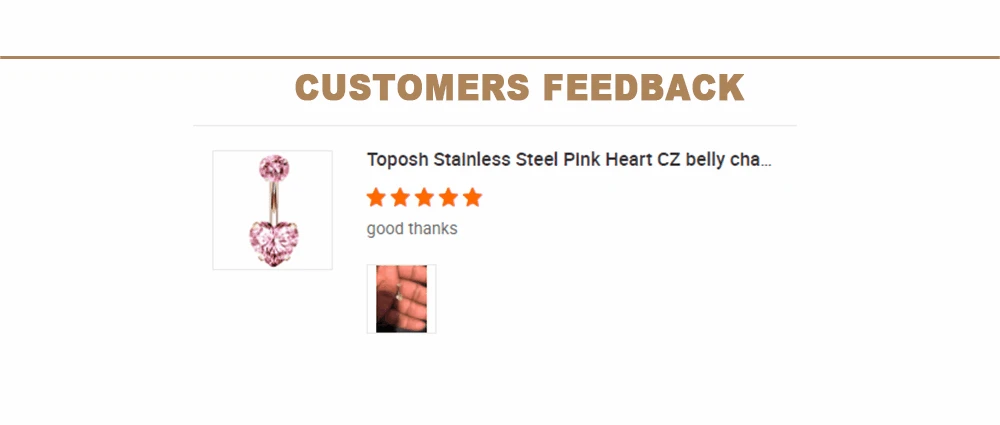Open the customer's review photo thumbnail
This screenshot has height=425, width=1000.
(401, 299)
